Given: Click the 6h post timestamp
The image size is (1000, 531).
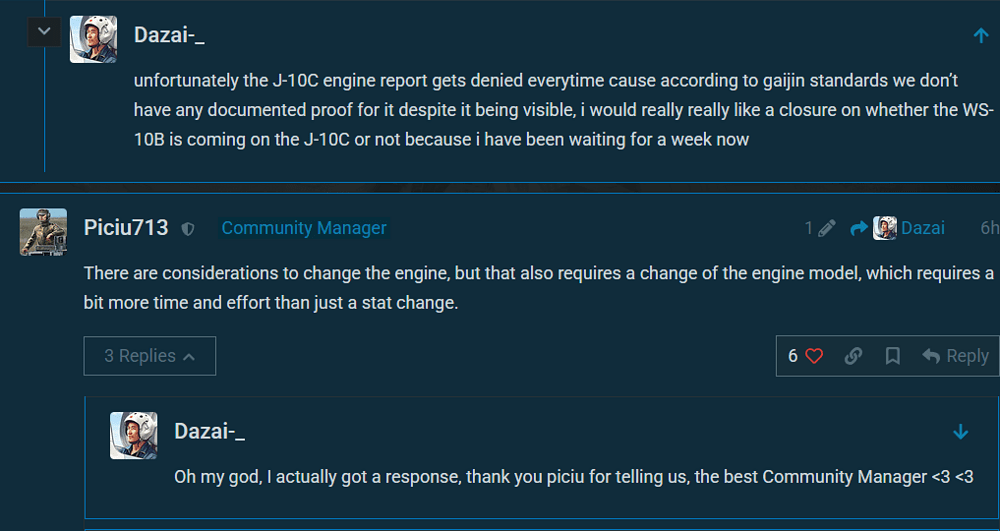Looking at the screenshot, I should point(989,228).
